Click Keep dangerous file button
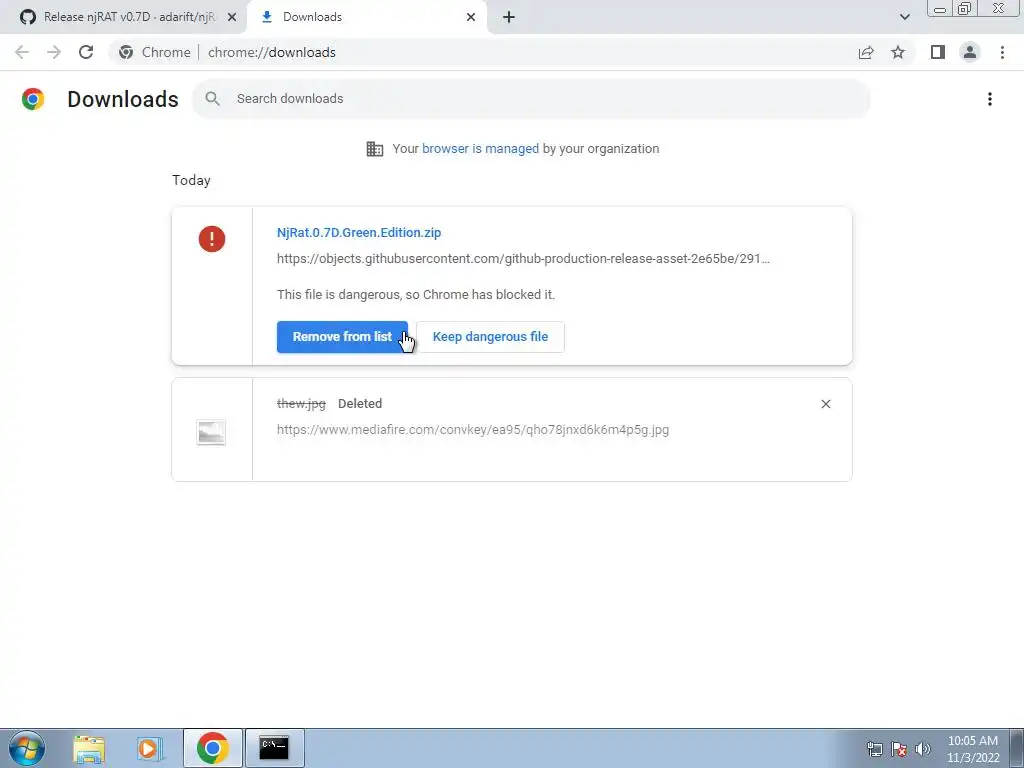1024x768 pixels. click(x=490, y=337)
